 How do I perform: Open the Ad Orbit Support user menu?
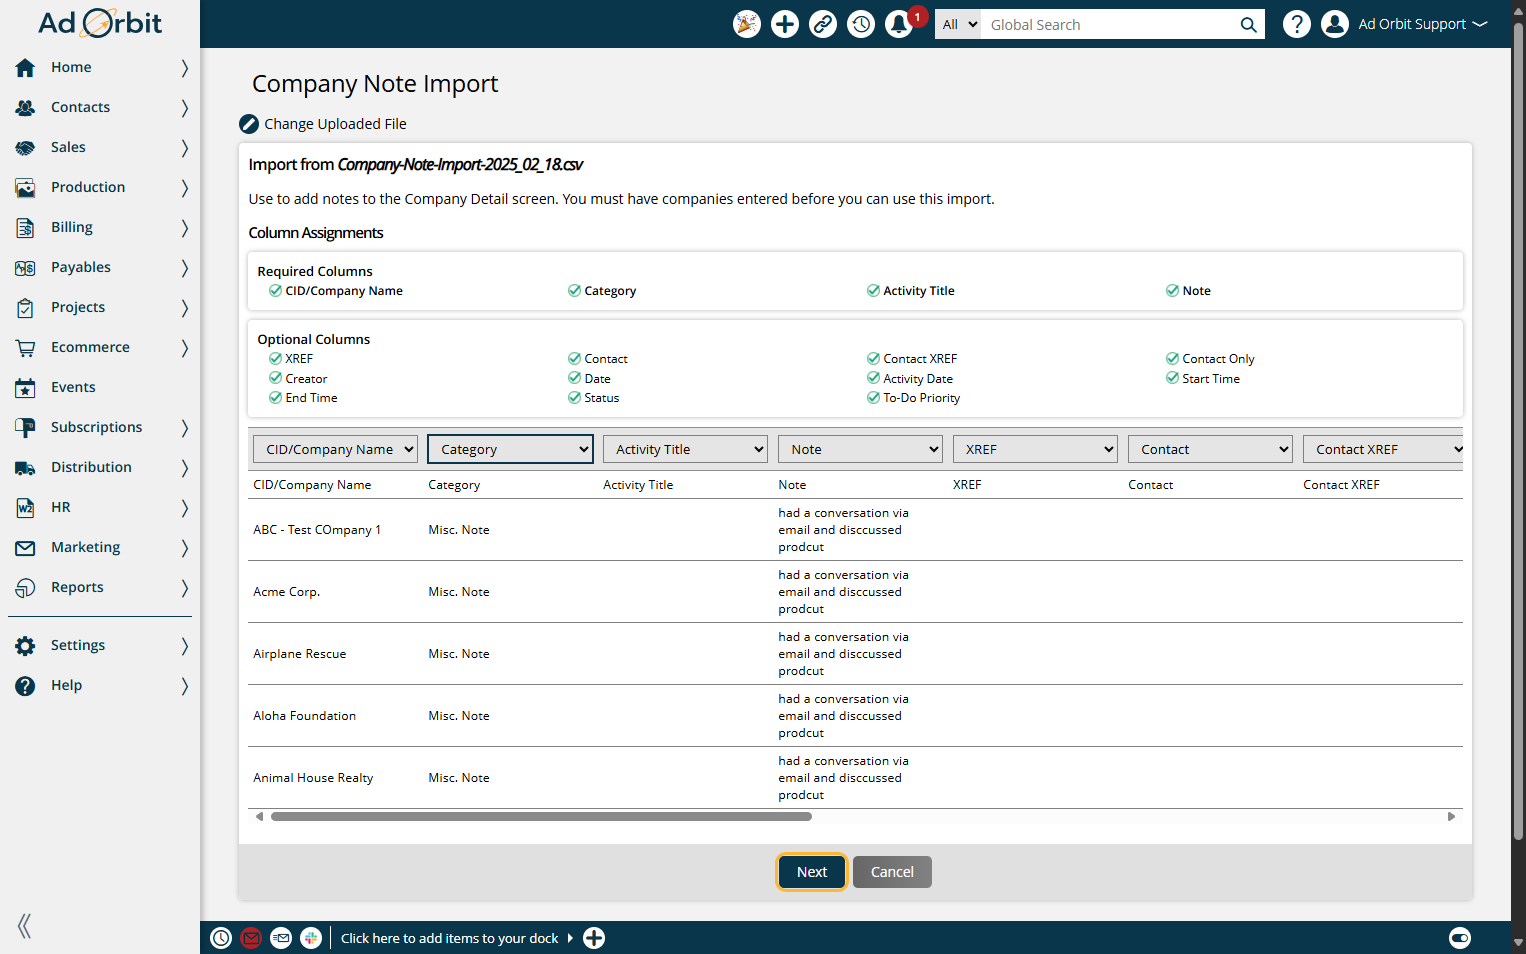click(x=1422, y=24)
